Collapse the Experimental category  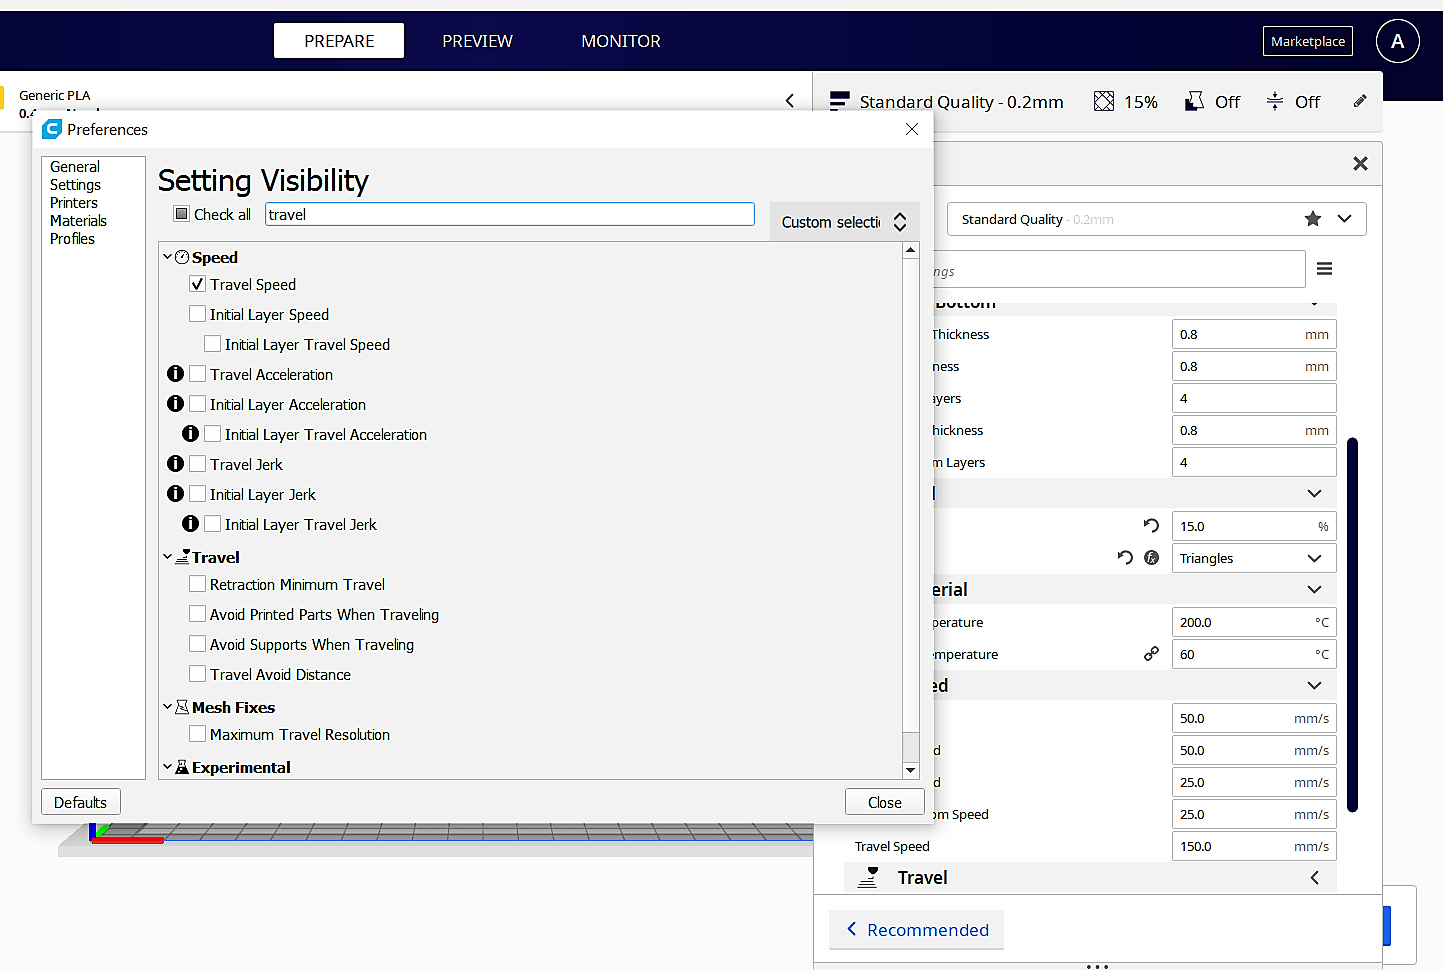coord(168,767)
